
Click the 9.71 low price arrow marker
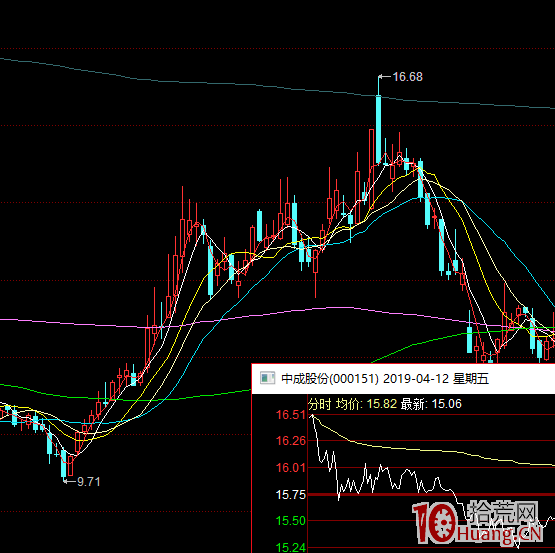[x=82, y=481]
